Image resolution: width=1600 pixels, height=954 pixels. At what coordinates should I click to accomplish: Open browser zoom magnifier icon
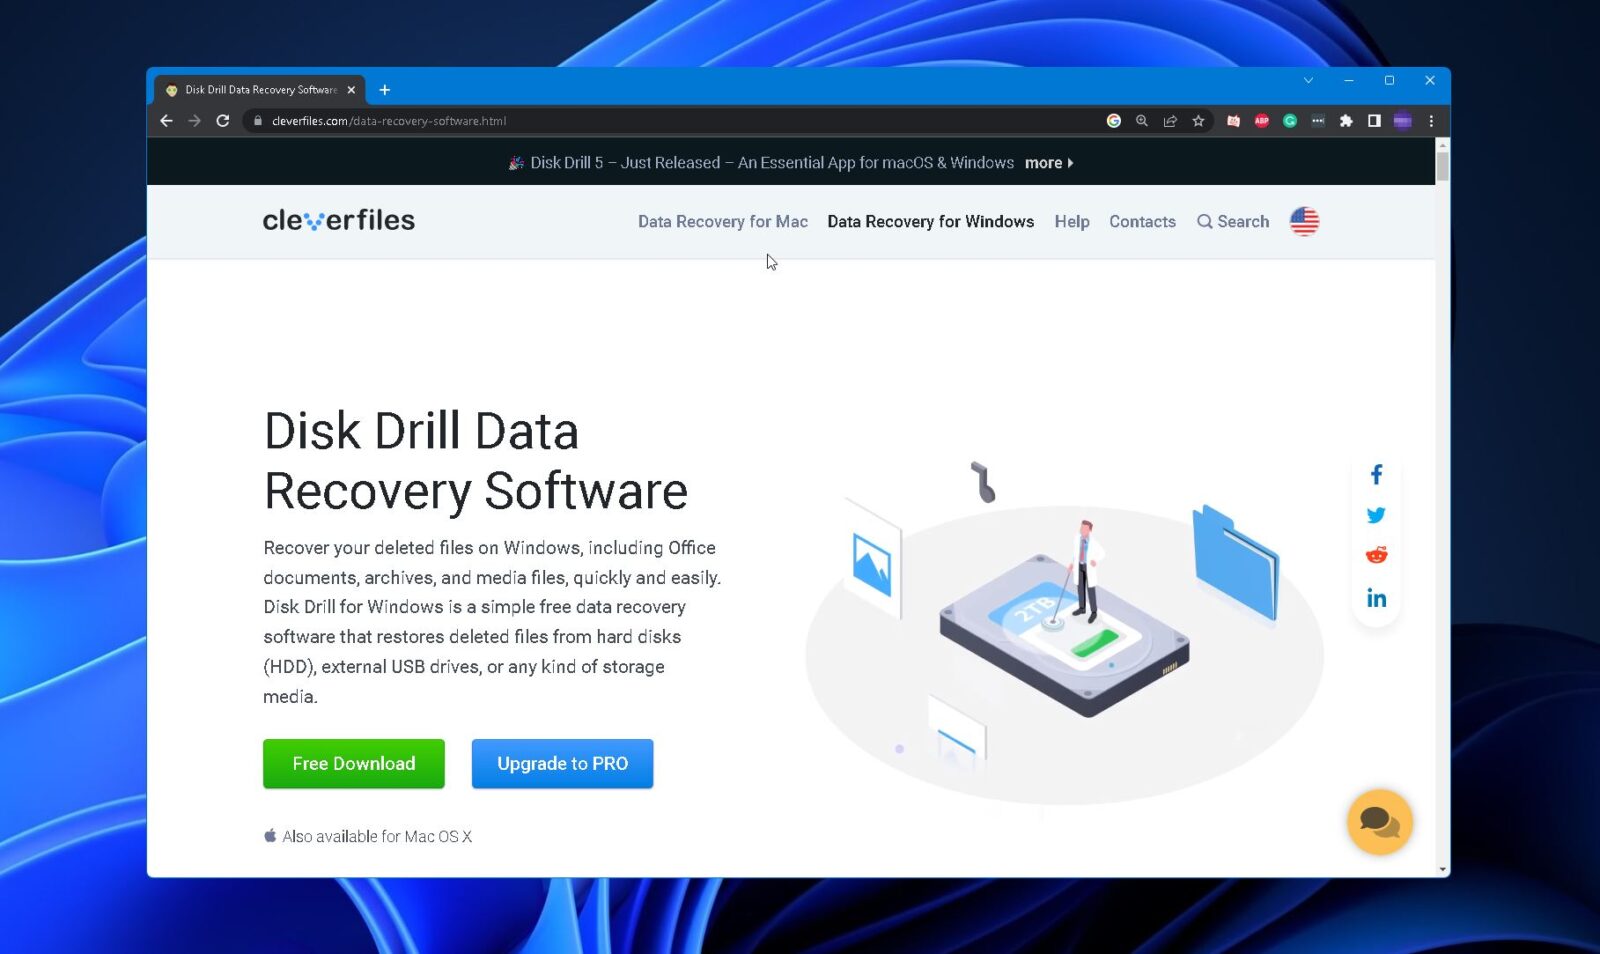[1142, 121]
